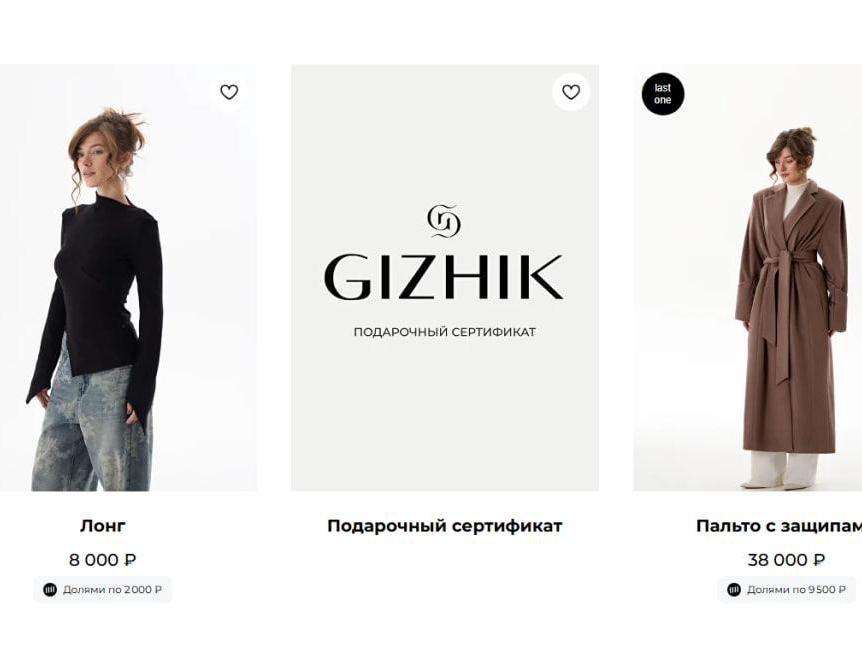Click 'Долями по 9 500 ₽' installment button
Viewport: 862px width, 647px height.
[786, 590]
